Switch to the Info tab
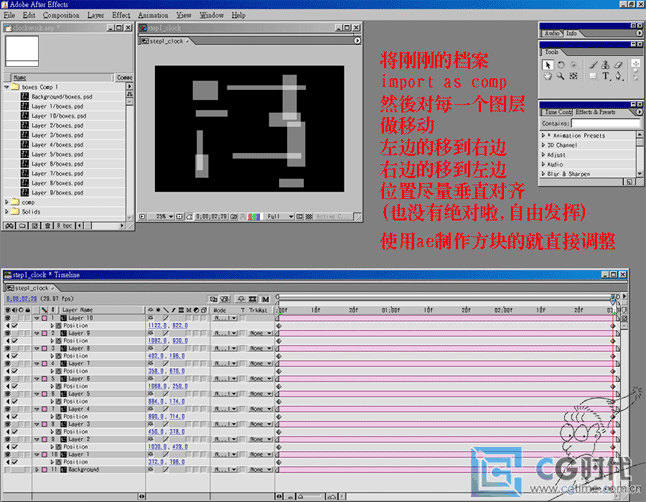Viewport: 646px width, 502px height. coord(571,33)
